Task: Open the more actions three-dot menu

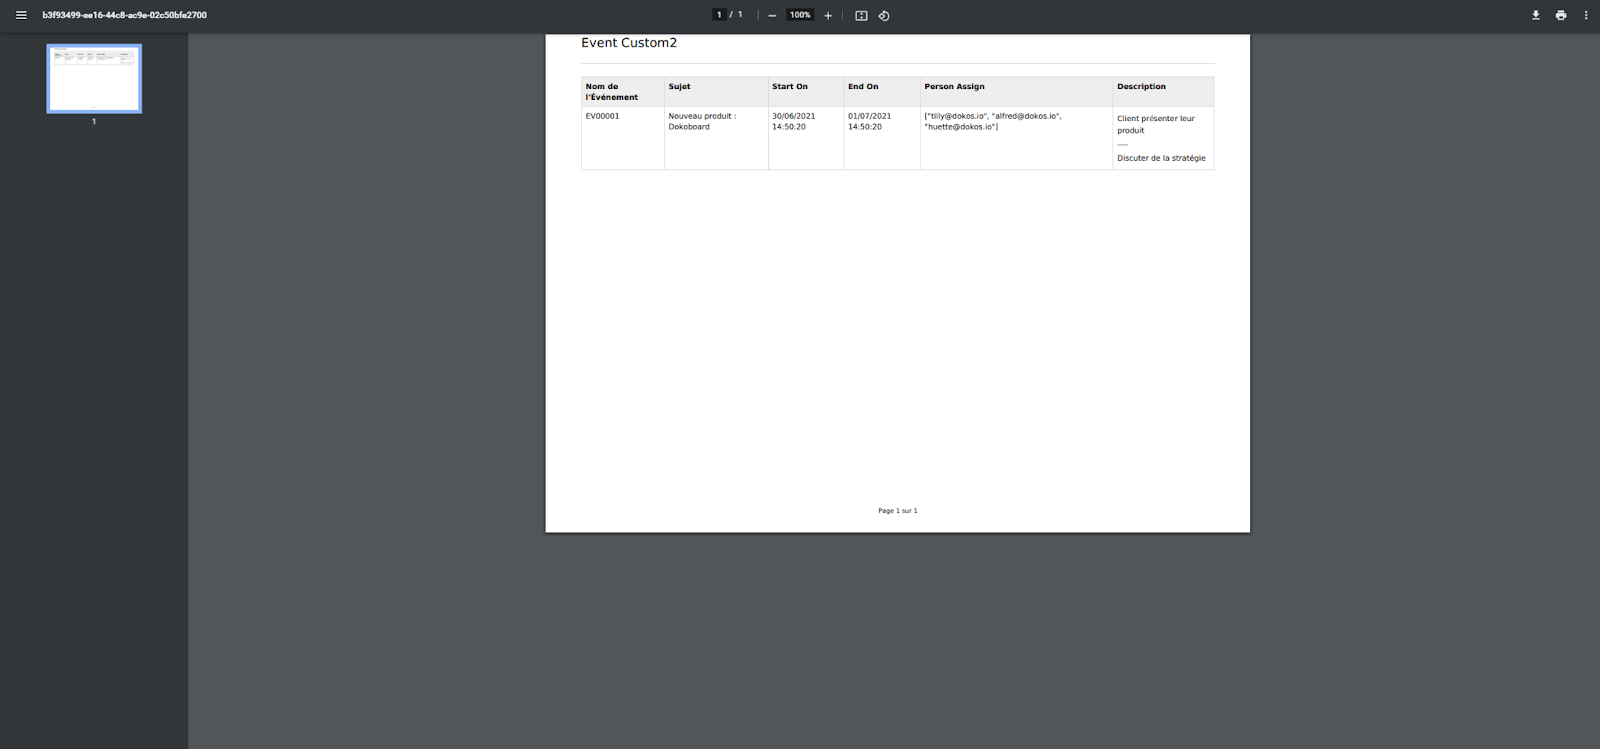Action: coord(1585,15)
